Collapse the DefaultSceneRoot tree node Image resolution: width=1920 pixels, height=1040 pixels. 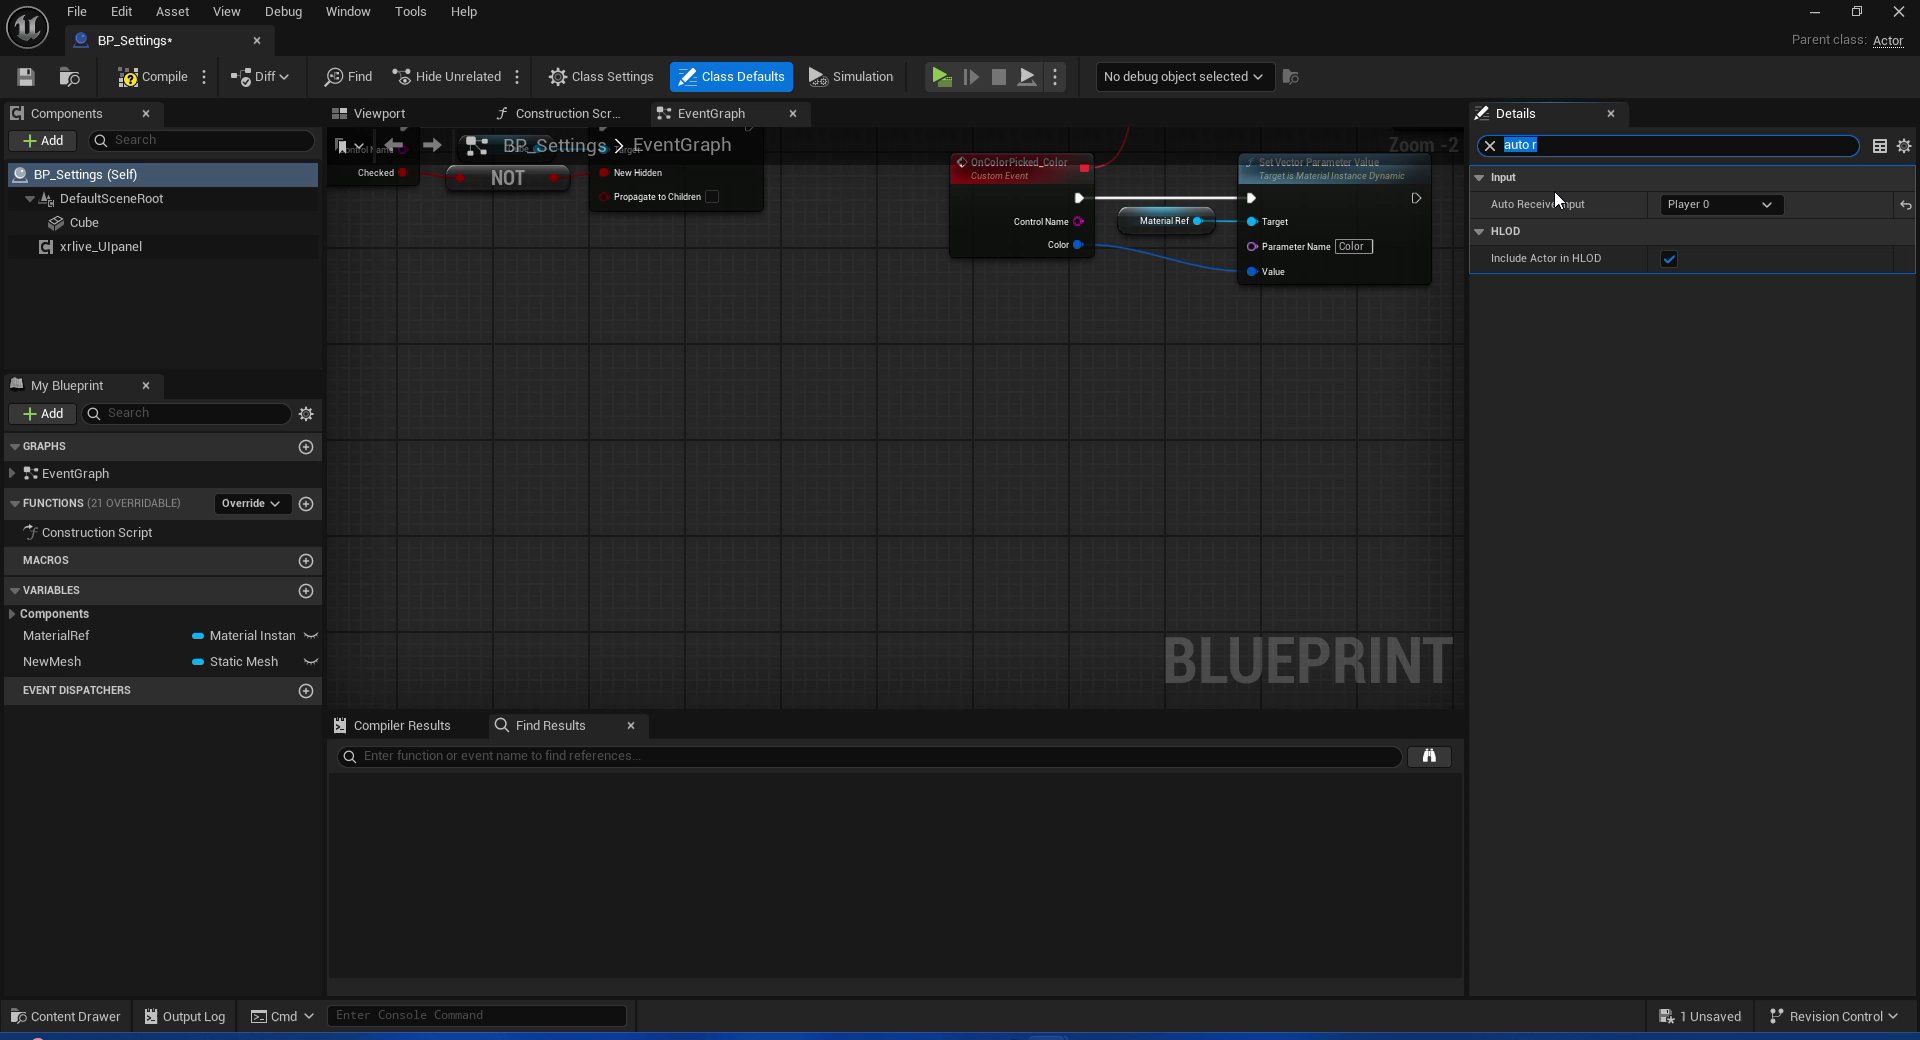point(30,199)
